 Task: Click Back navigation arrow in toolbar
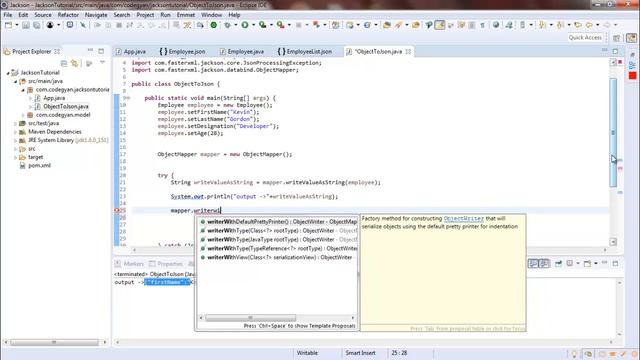[x=589, y=25]
